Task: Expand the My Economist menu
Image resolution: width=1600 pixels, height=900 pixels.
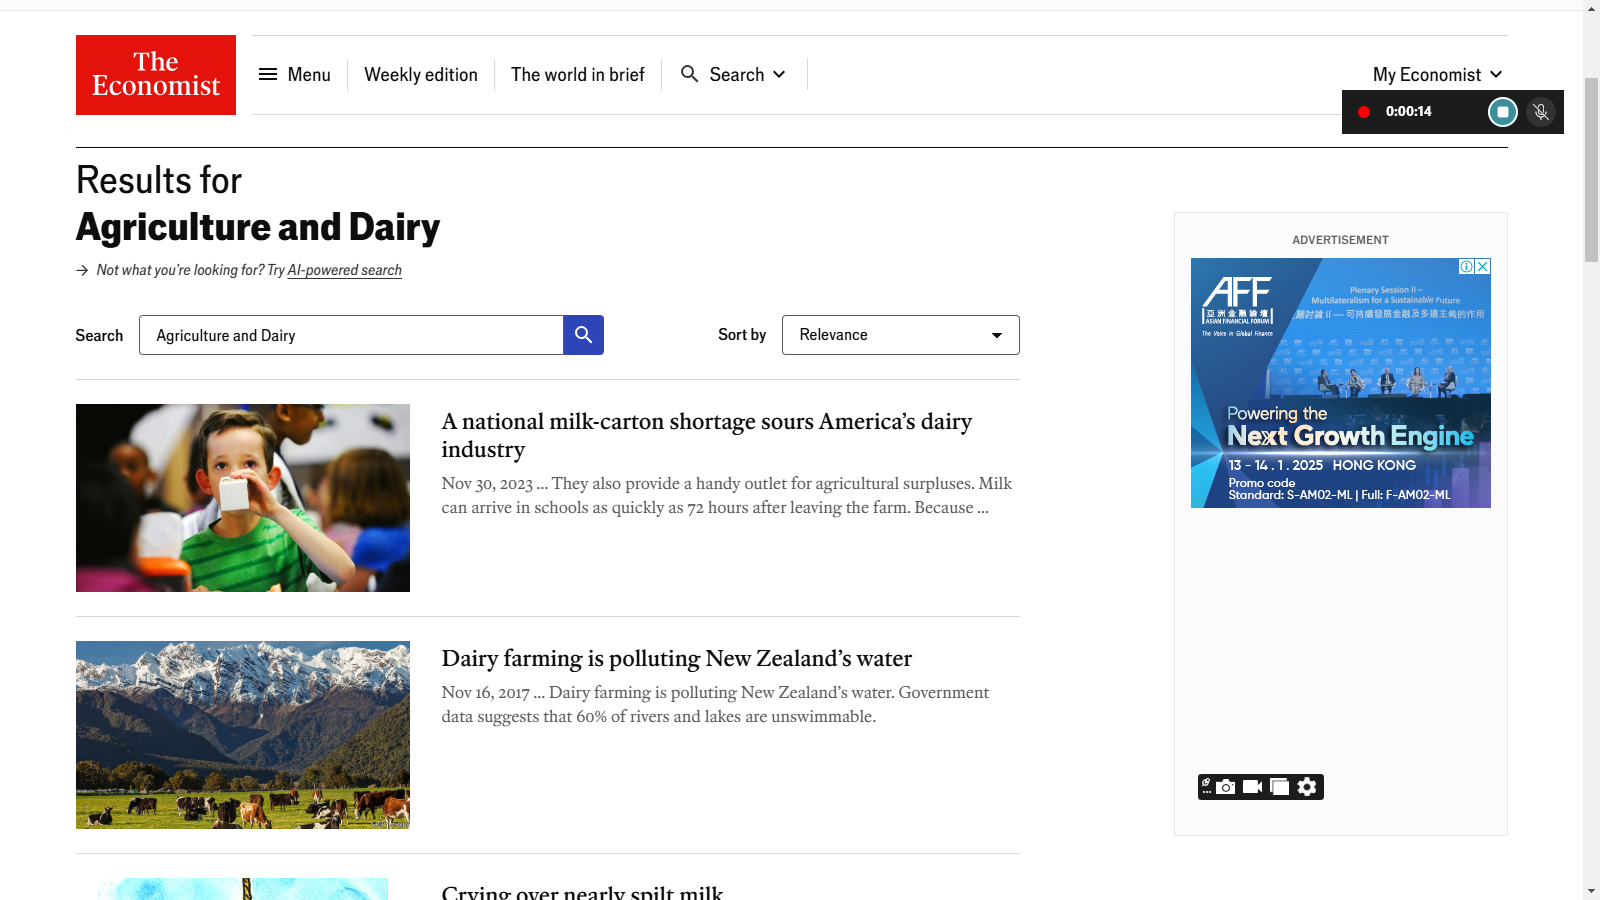Action: (1436, 75)
